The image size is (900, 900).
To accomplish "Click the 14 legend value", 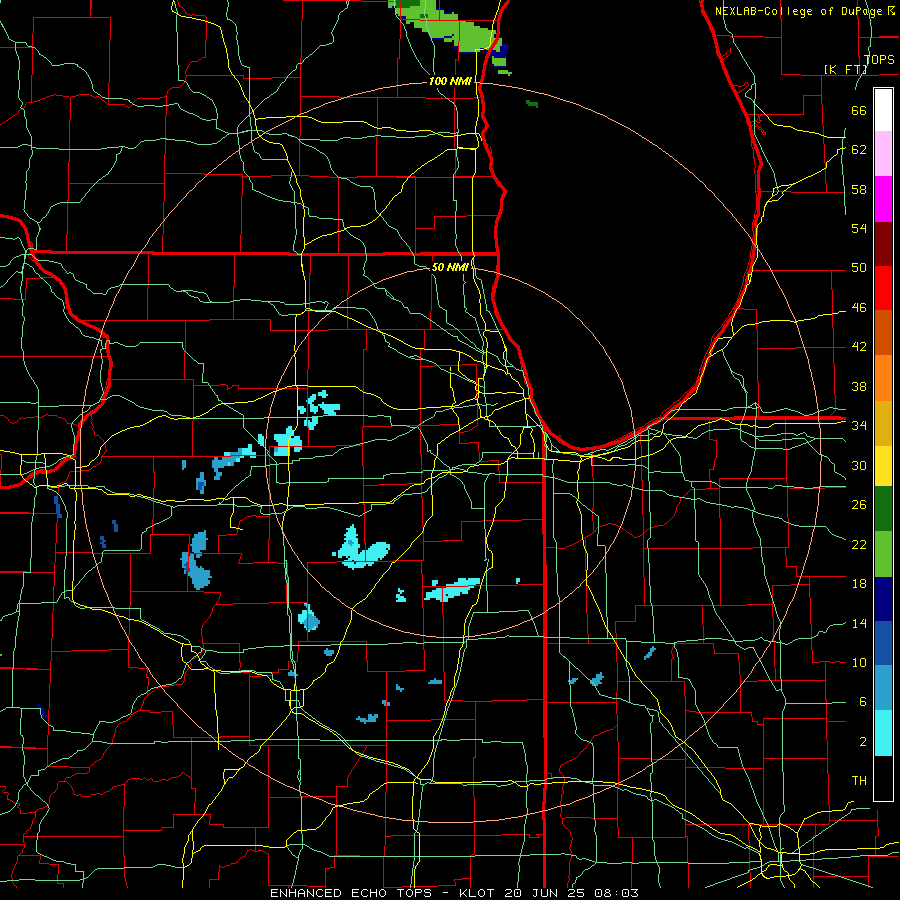I will pyautogui.click(x=859, y=623).
